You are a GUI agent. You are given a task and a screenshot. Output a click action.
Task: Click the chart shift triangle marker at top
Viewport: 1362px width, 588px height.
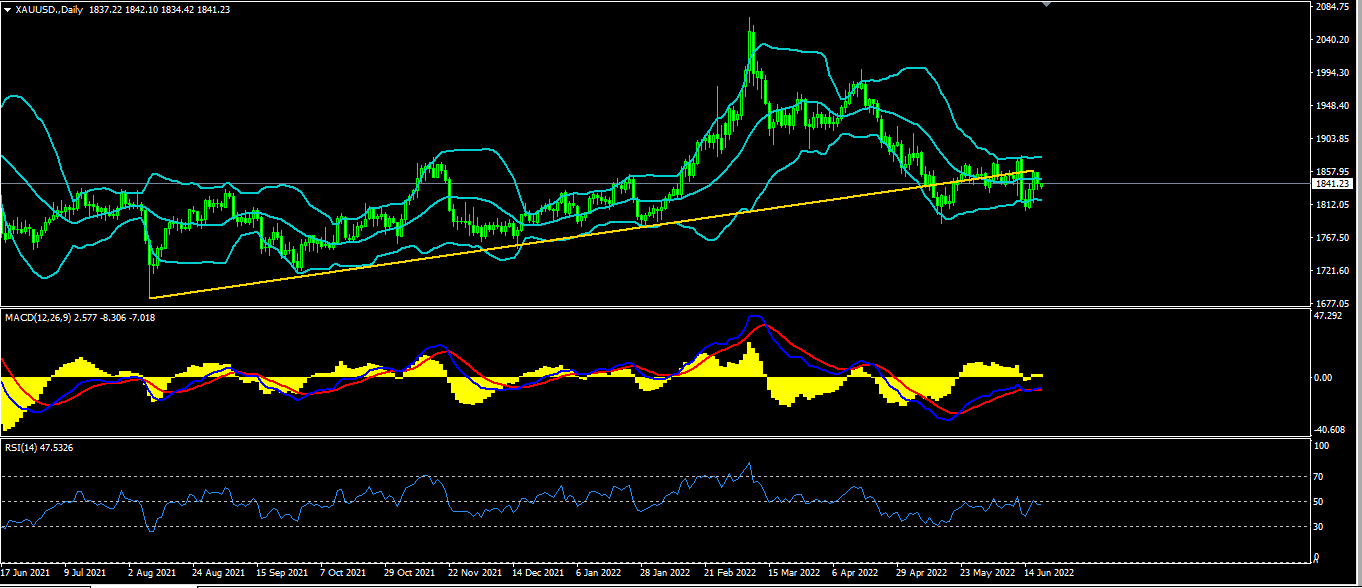pyautogui.click(x=1047, y=5)
